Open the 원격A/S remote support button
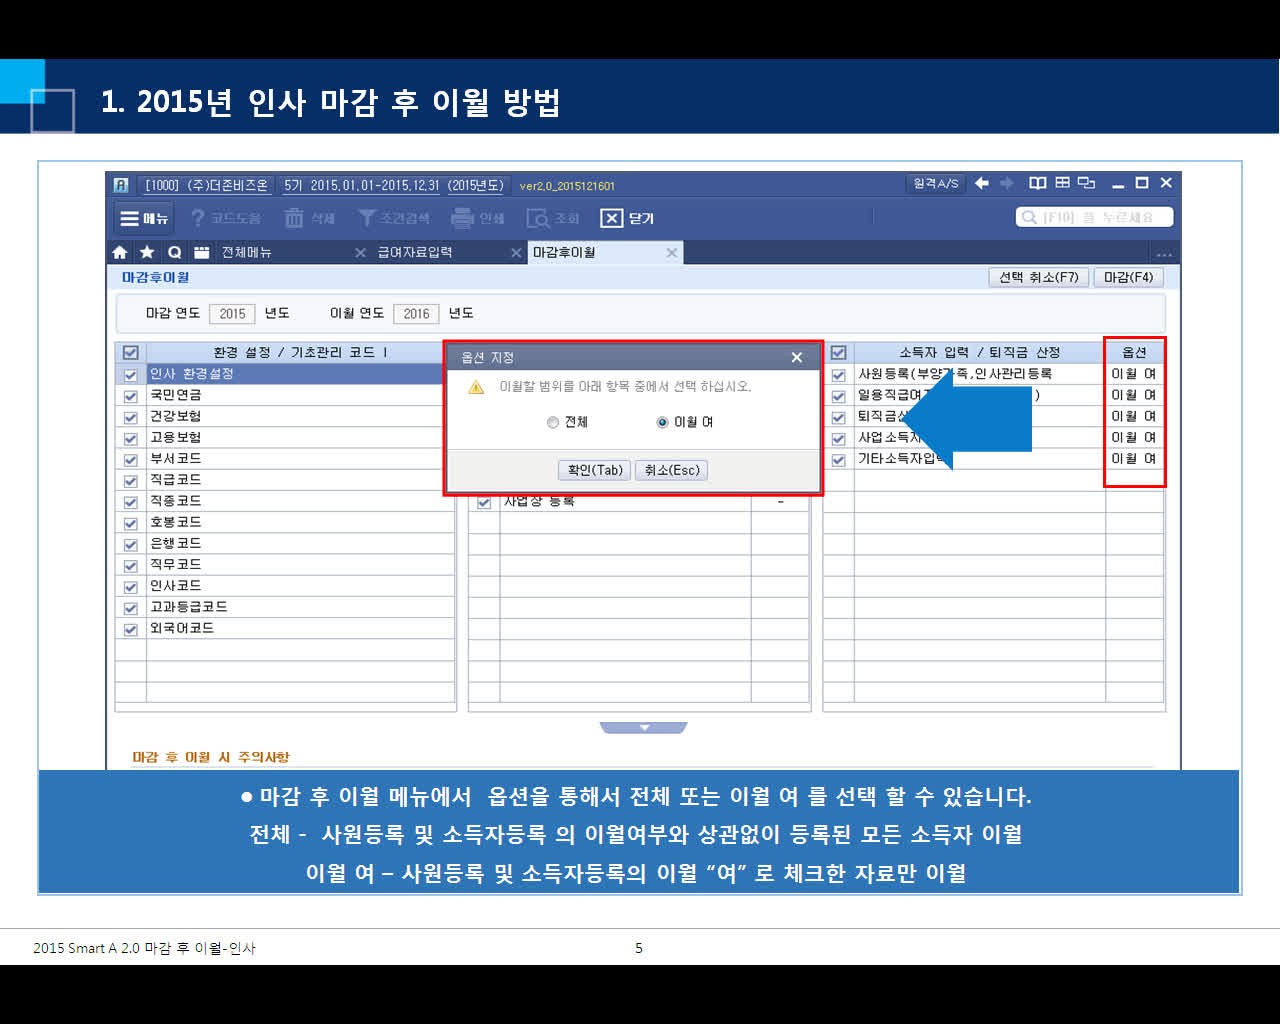The width and height of the screenshot is (1280, 1024). [936, 183]
